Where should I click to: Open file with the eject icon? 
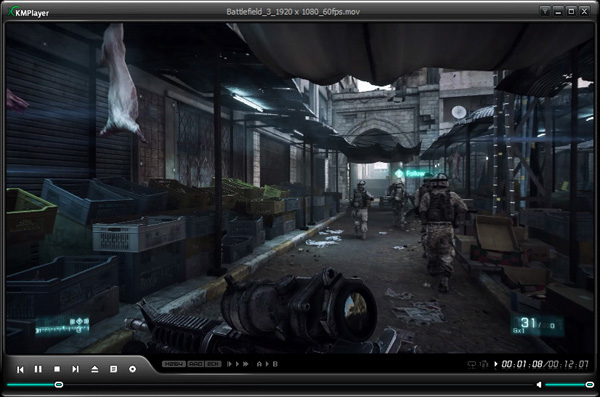95,369
